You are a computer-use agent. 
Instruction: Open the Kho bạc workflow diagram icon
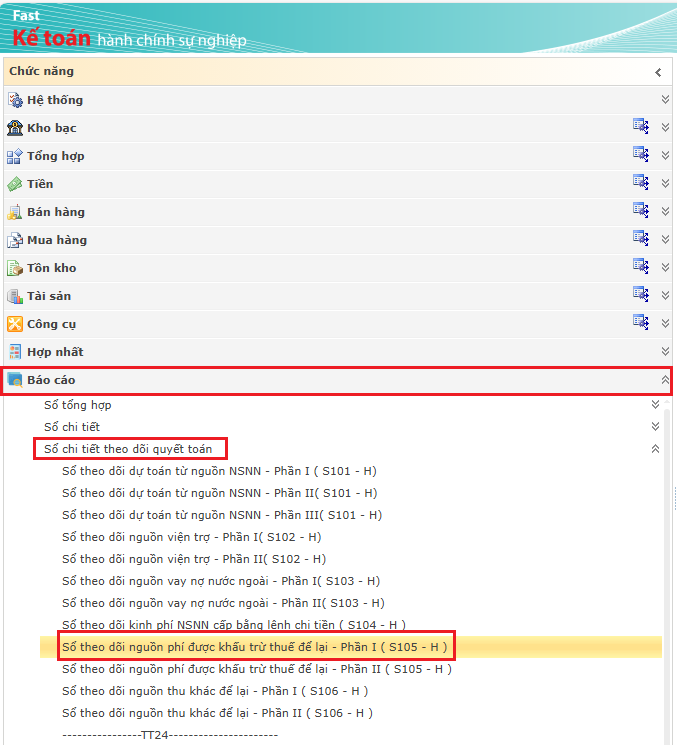(641, 126)
